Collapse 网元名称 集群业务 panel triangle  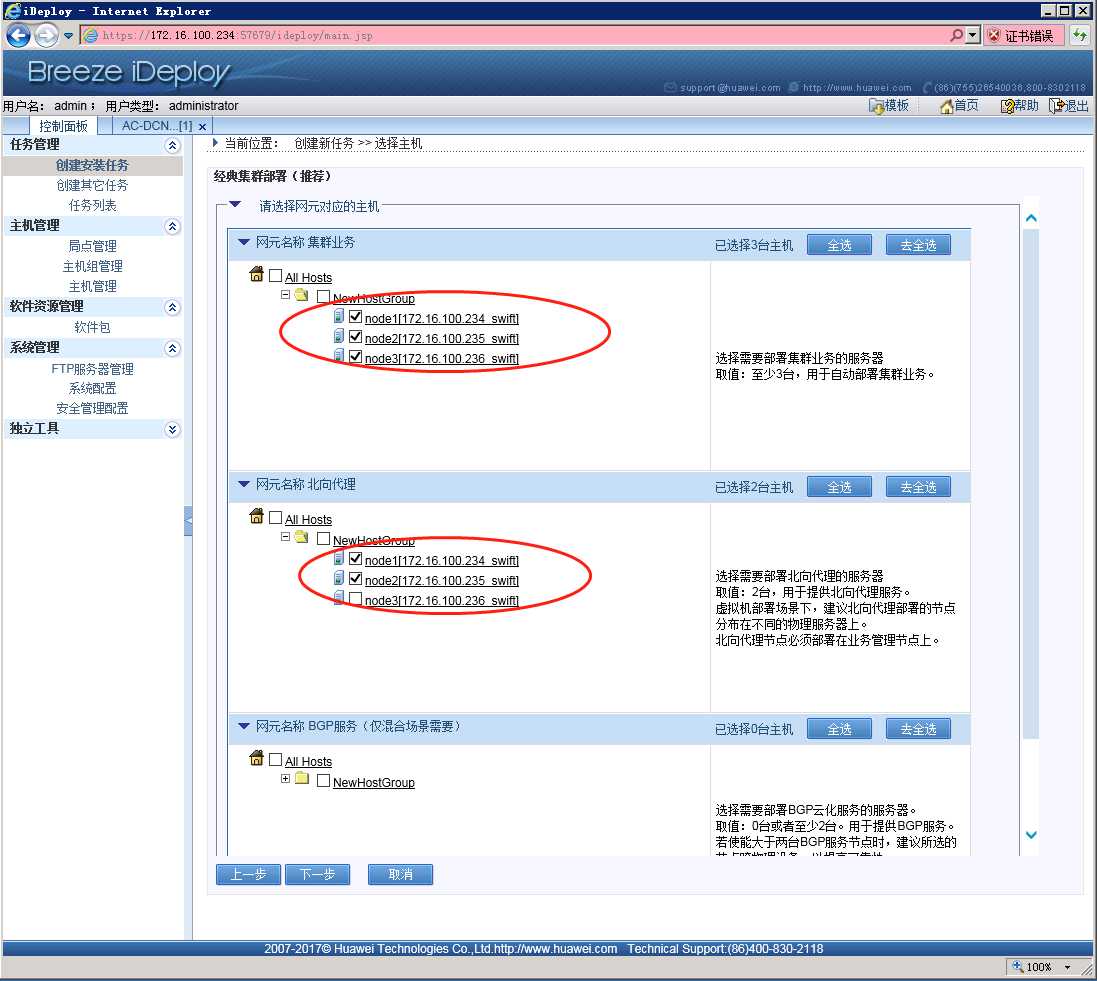pos(243,242)
